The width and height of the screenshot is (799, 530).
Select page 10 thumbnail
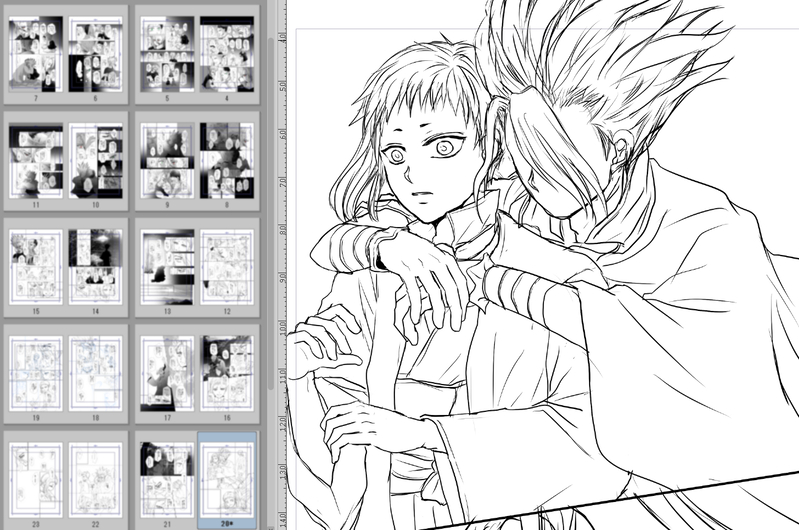tap(95, 161)
